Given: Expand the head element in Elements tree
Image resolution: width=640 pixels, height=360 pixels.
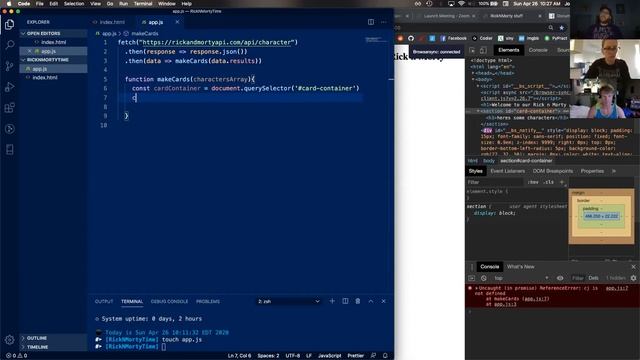Looking at the screenshot, I should tap(473, 73).
